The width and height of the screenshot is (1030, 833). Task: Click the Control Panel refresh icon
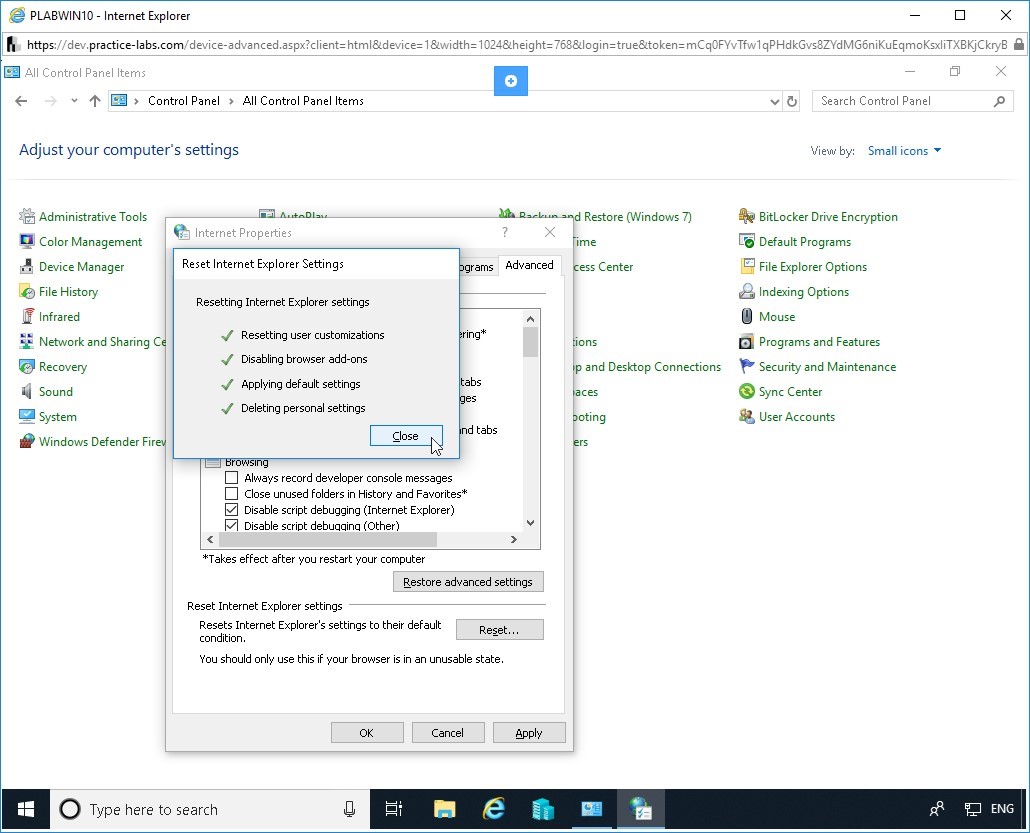[792, 101]
